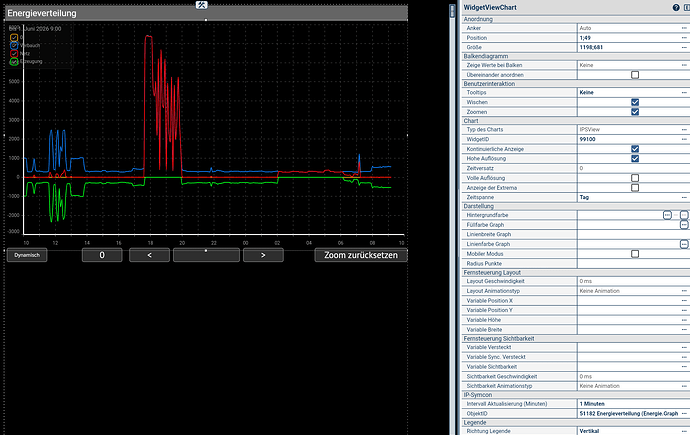Image resolution: width=690 pixels, height=435 pixels.
Task: Open the first ellipsis button for Hintergrundfarbe
Action: (x=667, y=215)
